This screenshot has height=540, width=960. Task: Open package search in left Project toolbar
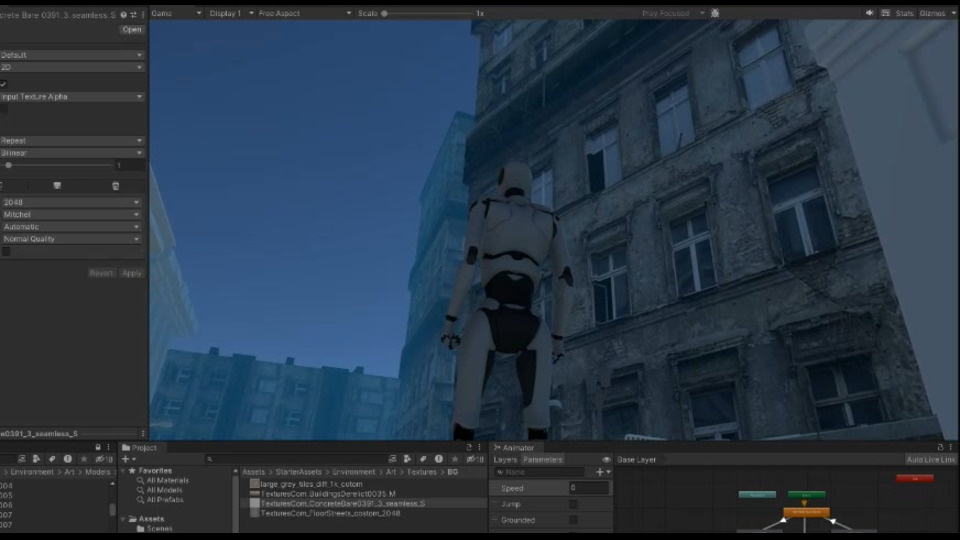21,459
